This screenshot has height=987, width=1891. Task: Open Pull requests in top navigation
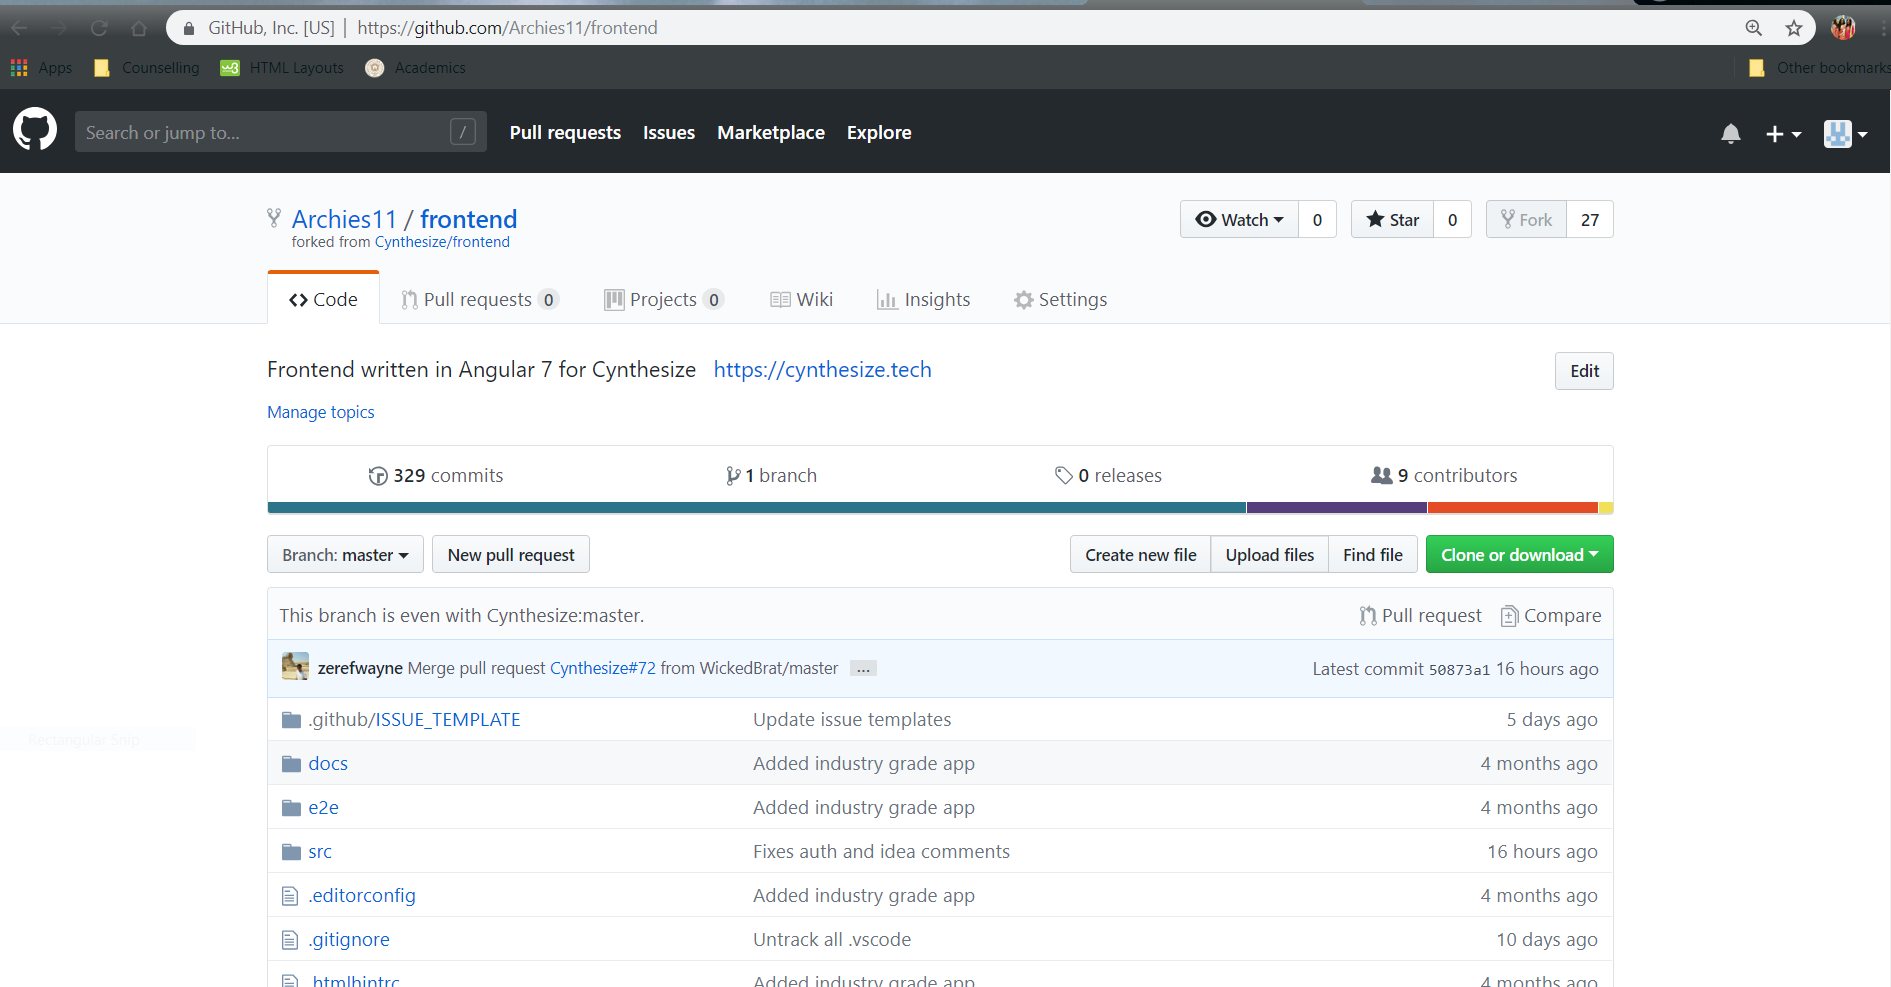(x=565, y=133)
